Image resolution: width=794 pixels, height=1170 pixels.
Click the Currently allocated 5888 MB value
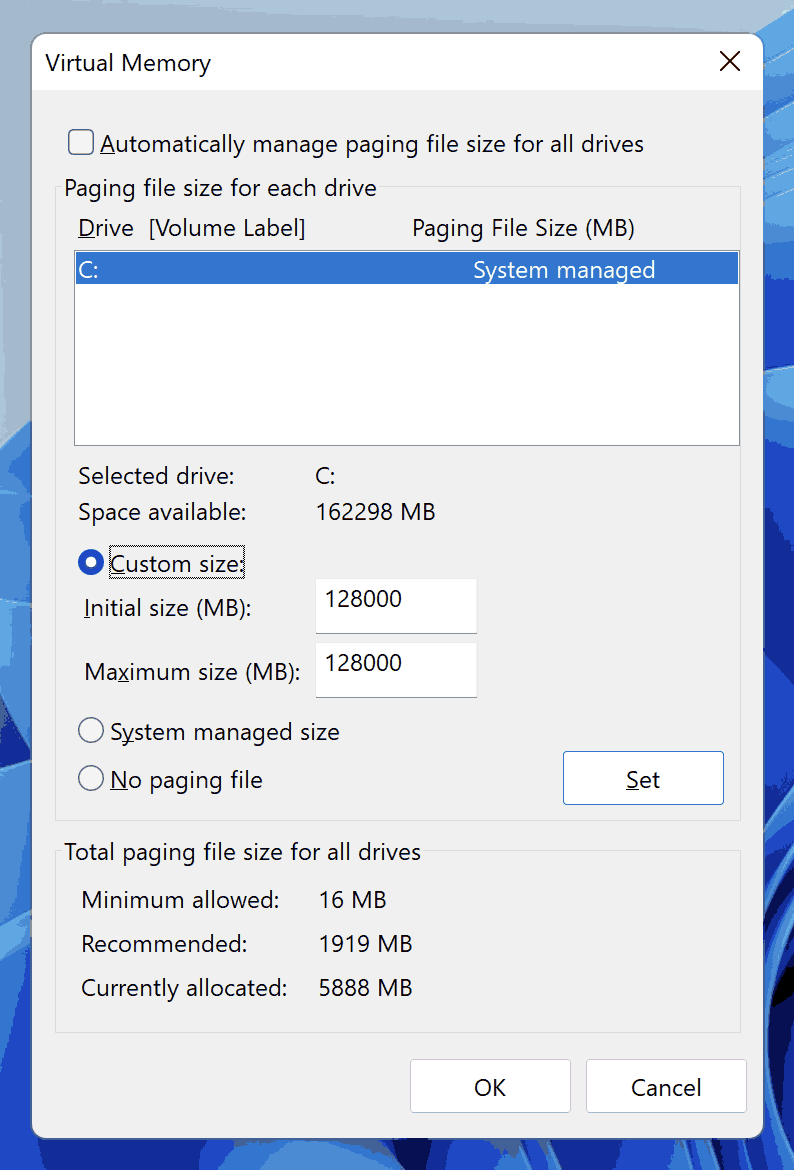click(366, 988)
